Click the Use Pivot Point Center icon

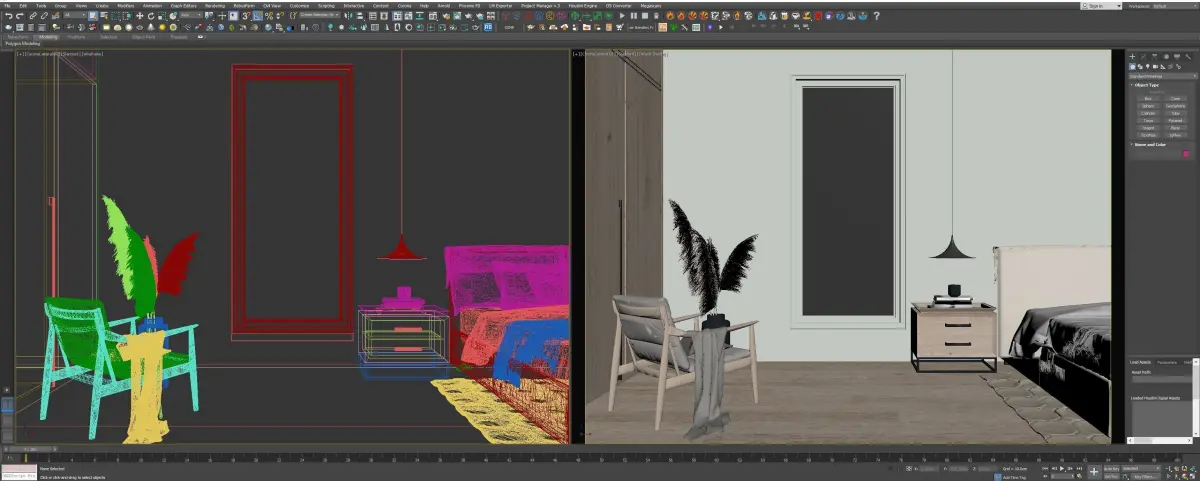click(x=209, y=16)
